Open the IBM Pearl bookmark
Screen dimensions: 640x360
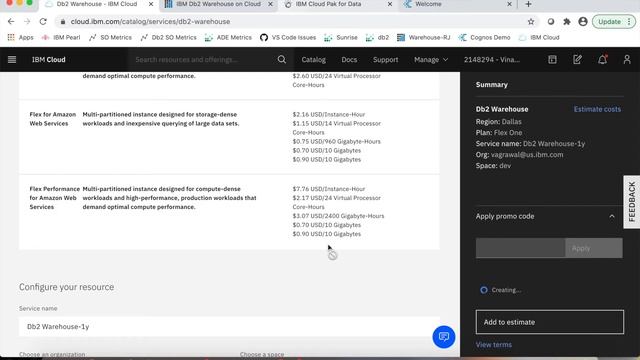pos(61,38)
